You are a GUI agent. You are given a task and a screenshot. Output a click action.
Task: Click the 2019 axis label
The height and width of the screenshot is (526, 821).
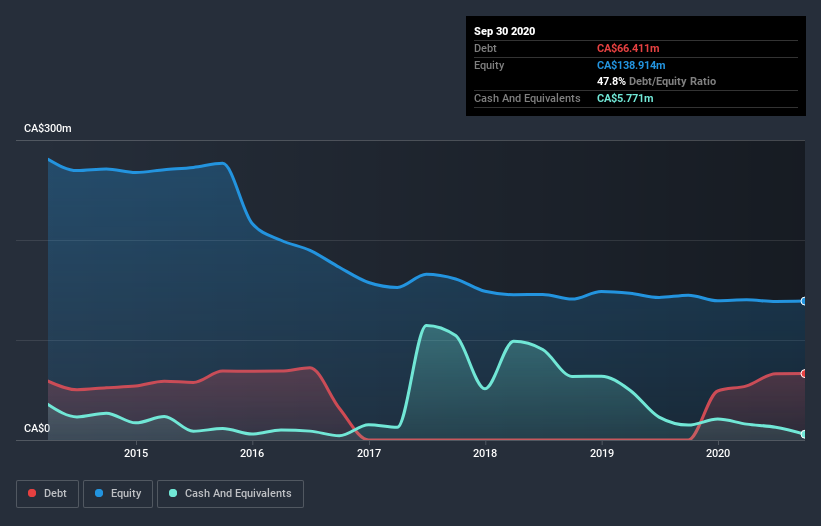(x=602, y=453)
